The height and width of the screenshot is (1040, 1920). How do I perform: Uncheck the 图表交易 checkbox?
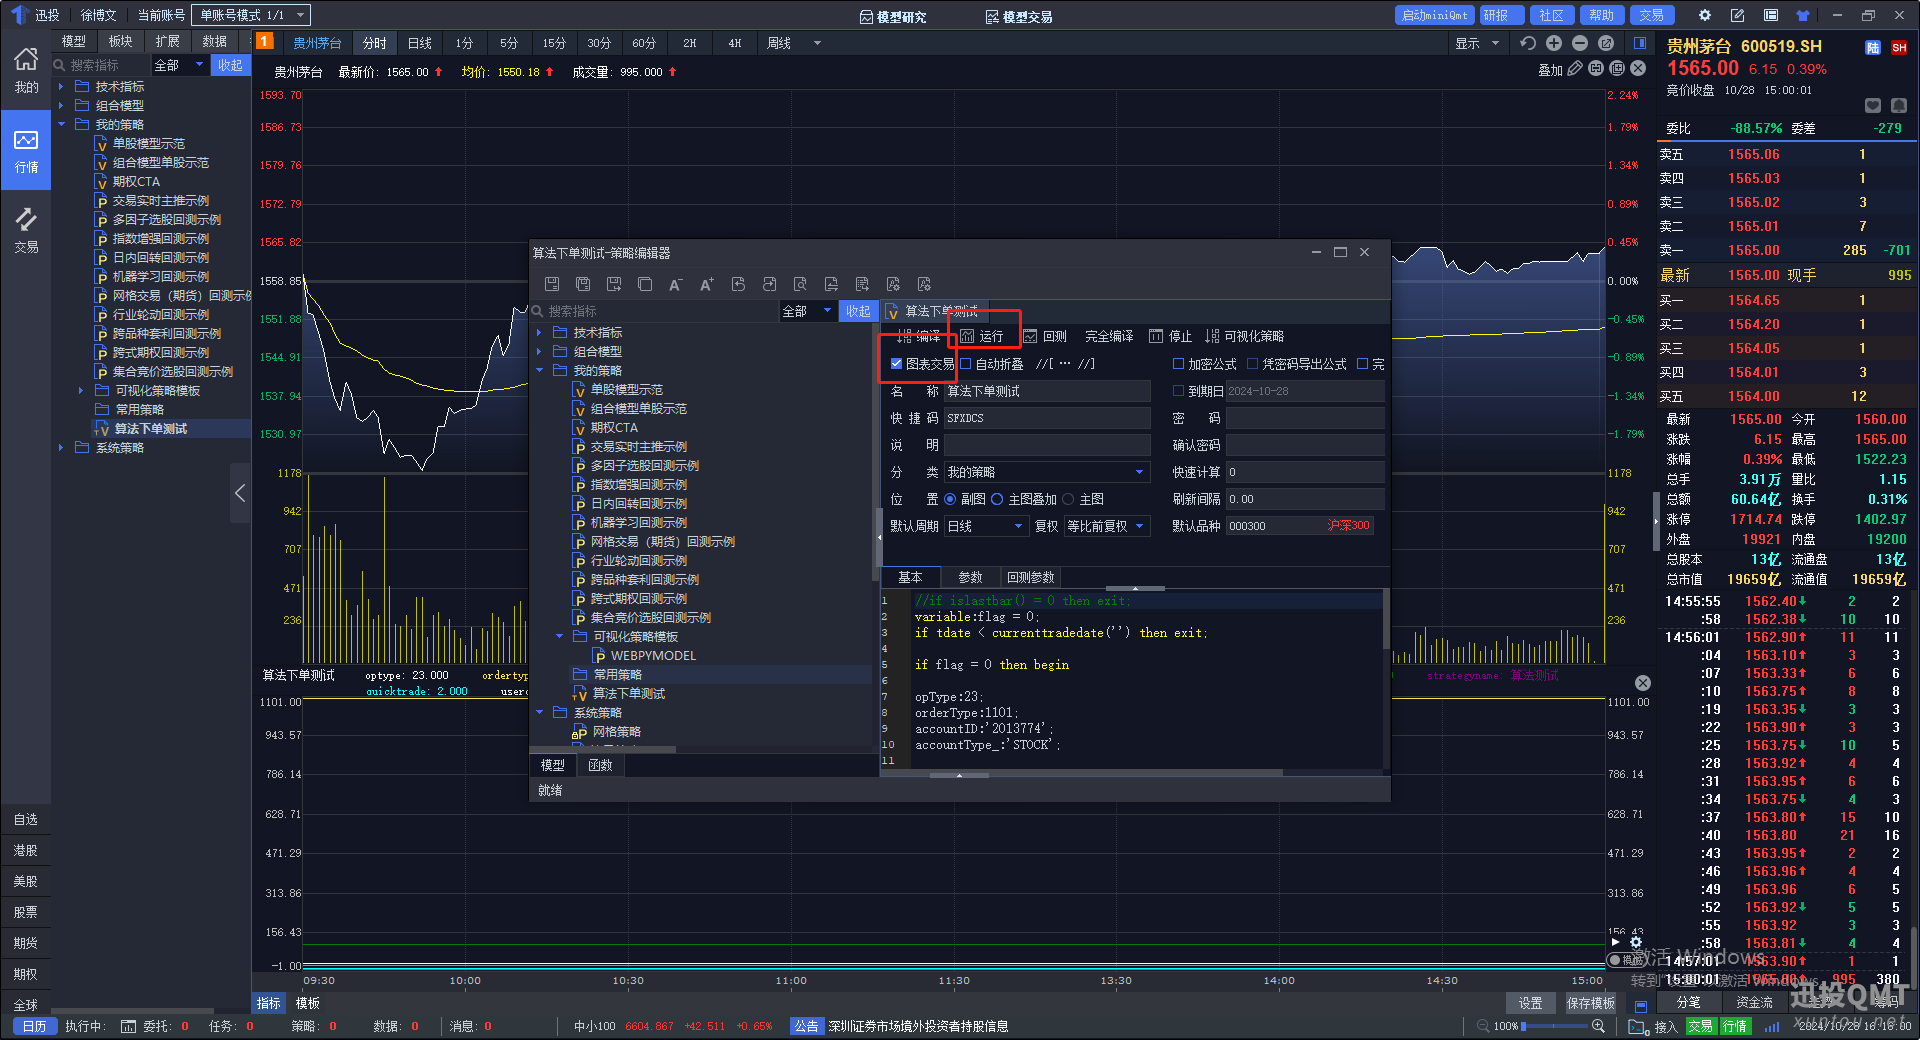pyautogui.click(x=896, y=364)
